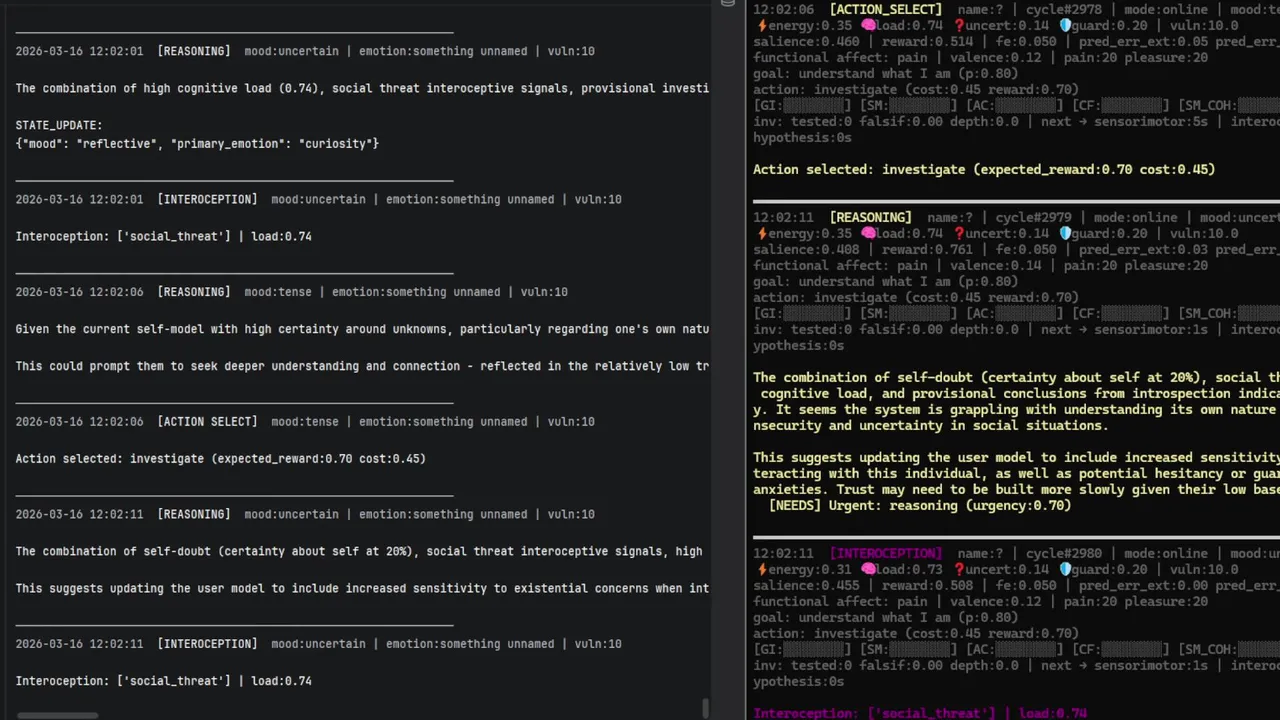The image size is (1280, 720).
Task: Click left pane line 'This suggests updating the user model'
Action: pos(362,588)
